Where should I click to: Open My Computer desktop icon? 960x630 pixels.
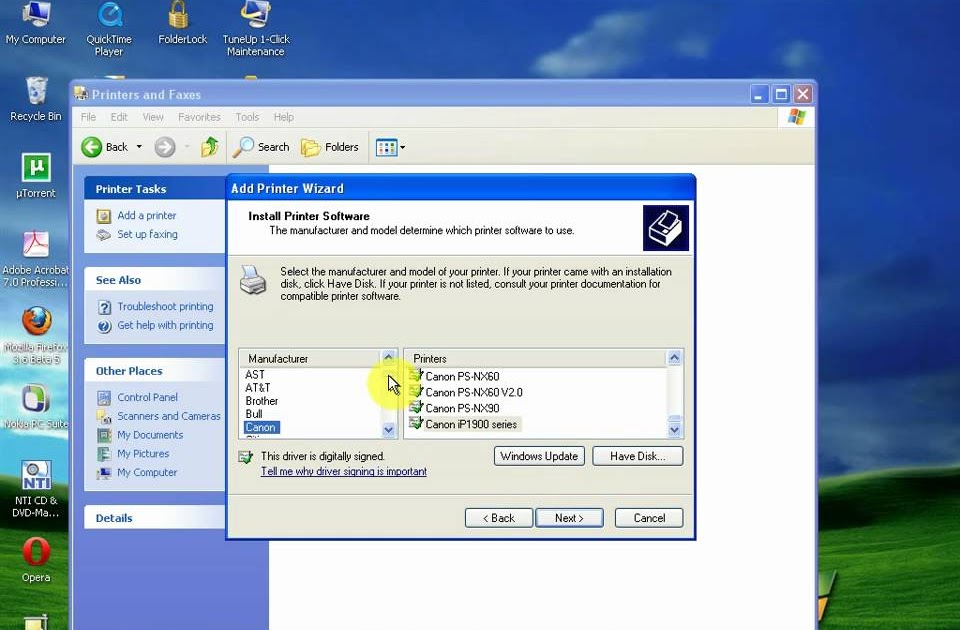pyautogui.click(x=36, y=24)
